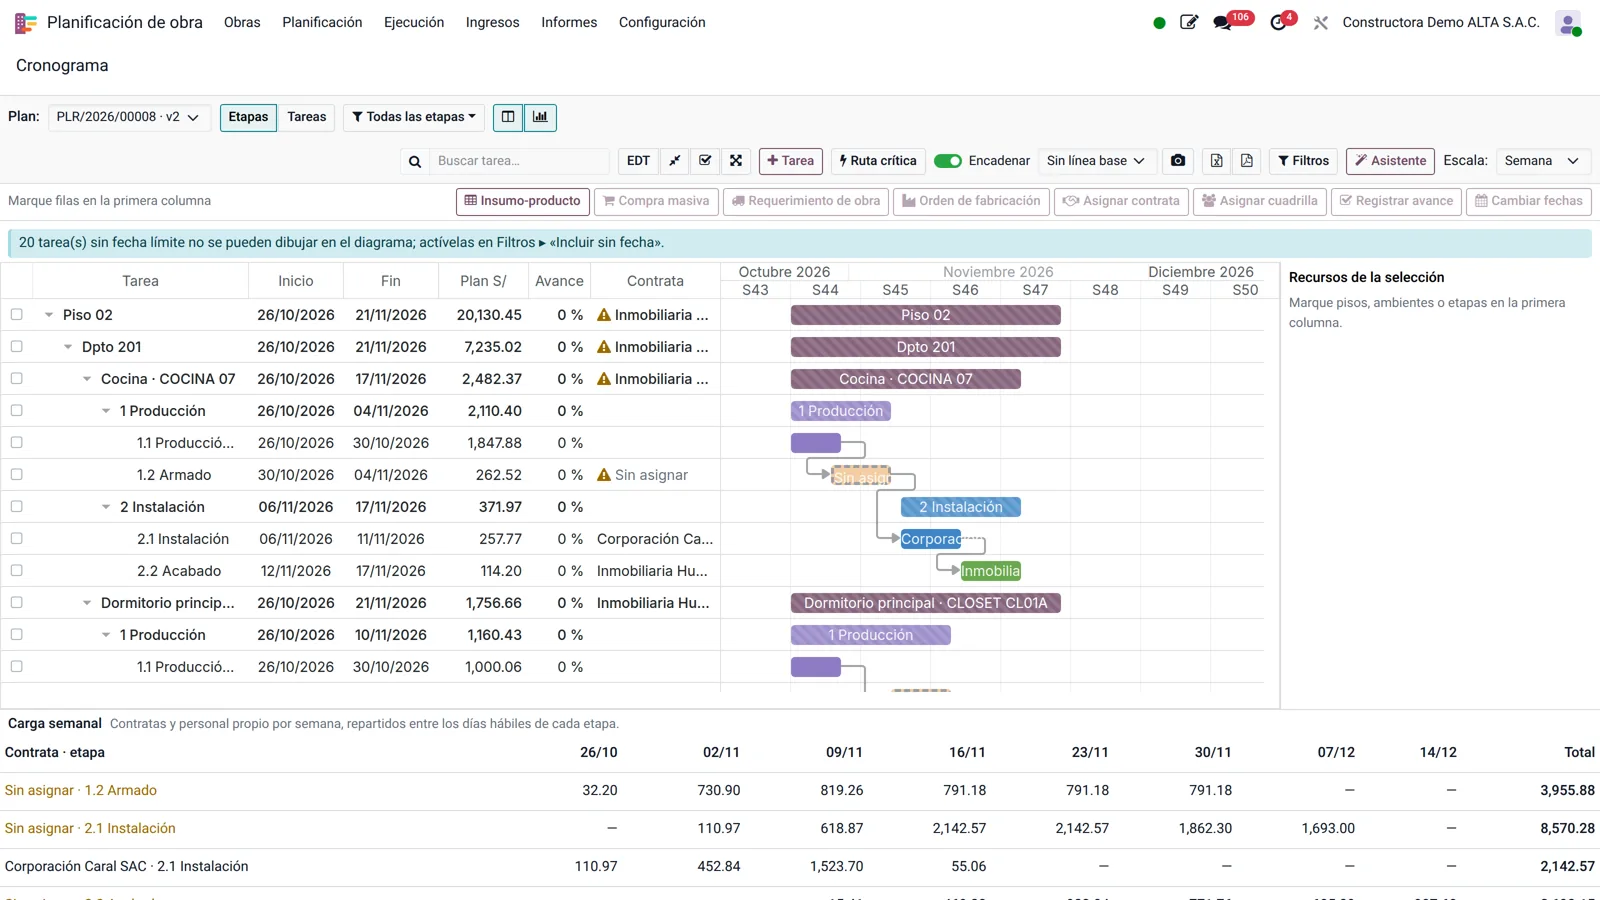The height and width of the screenshot is (900, 1600).
Task: Click the collapse arrows icon
Action: (x=675, y=161)
